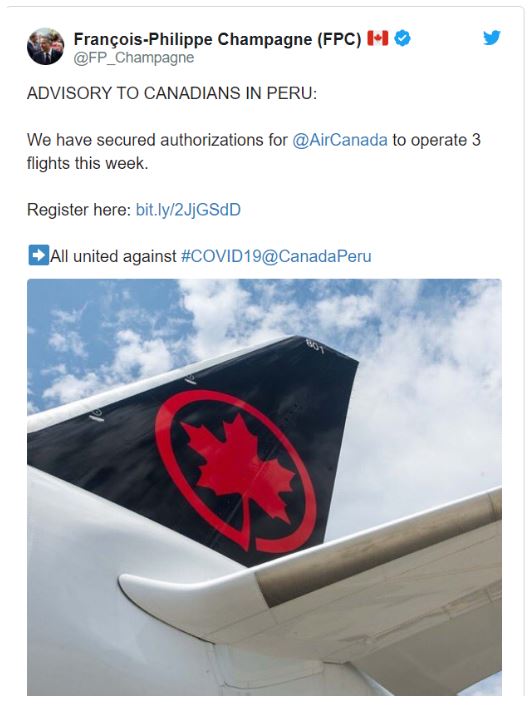Open the François-Philippe Champagne (FPC) display name

tap(217, 39)
